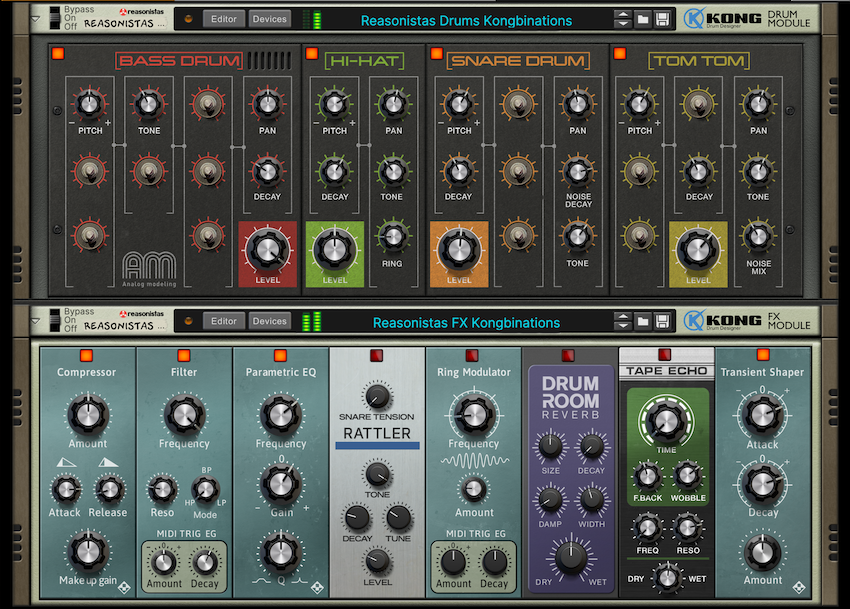Toggle the Tom Tom enable LED

[x=620, y=53]
